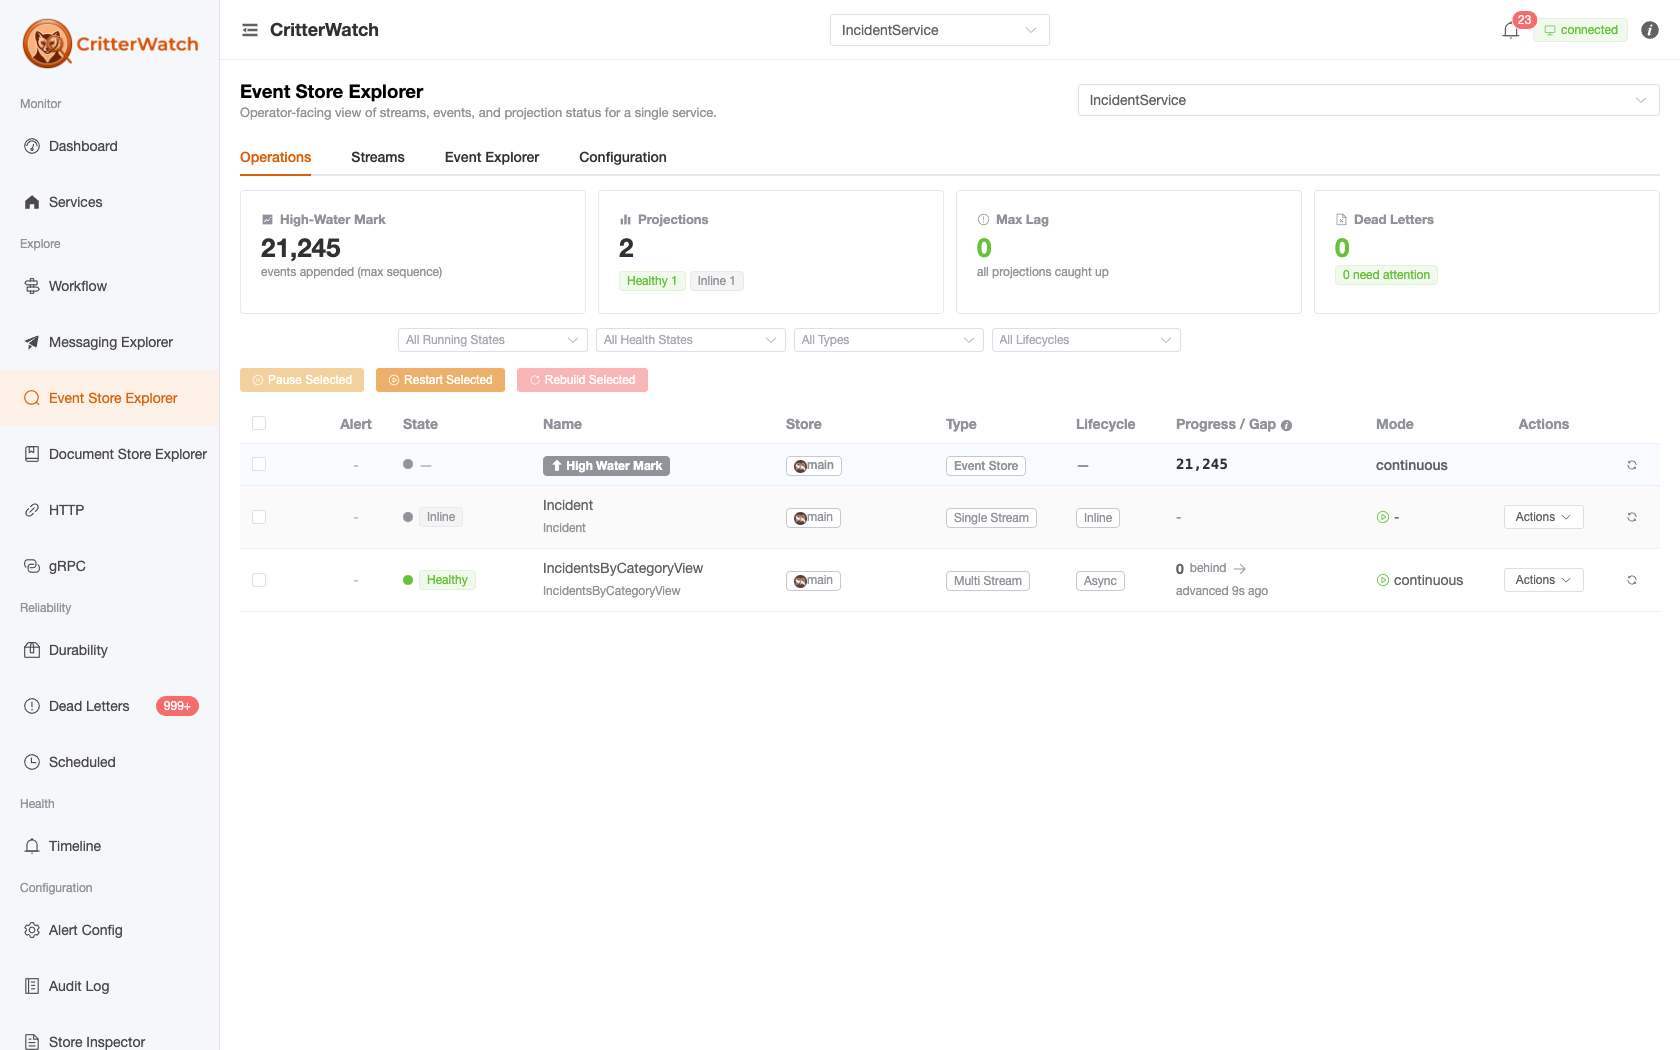Viewport: 1680px width, 1050px height.
Task: Click the Messaging Explorer paper-plane icon
Action: (x=32, y=342)
